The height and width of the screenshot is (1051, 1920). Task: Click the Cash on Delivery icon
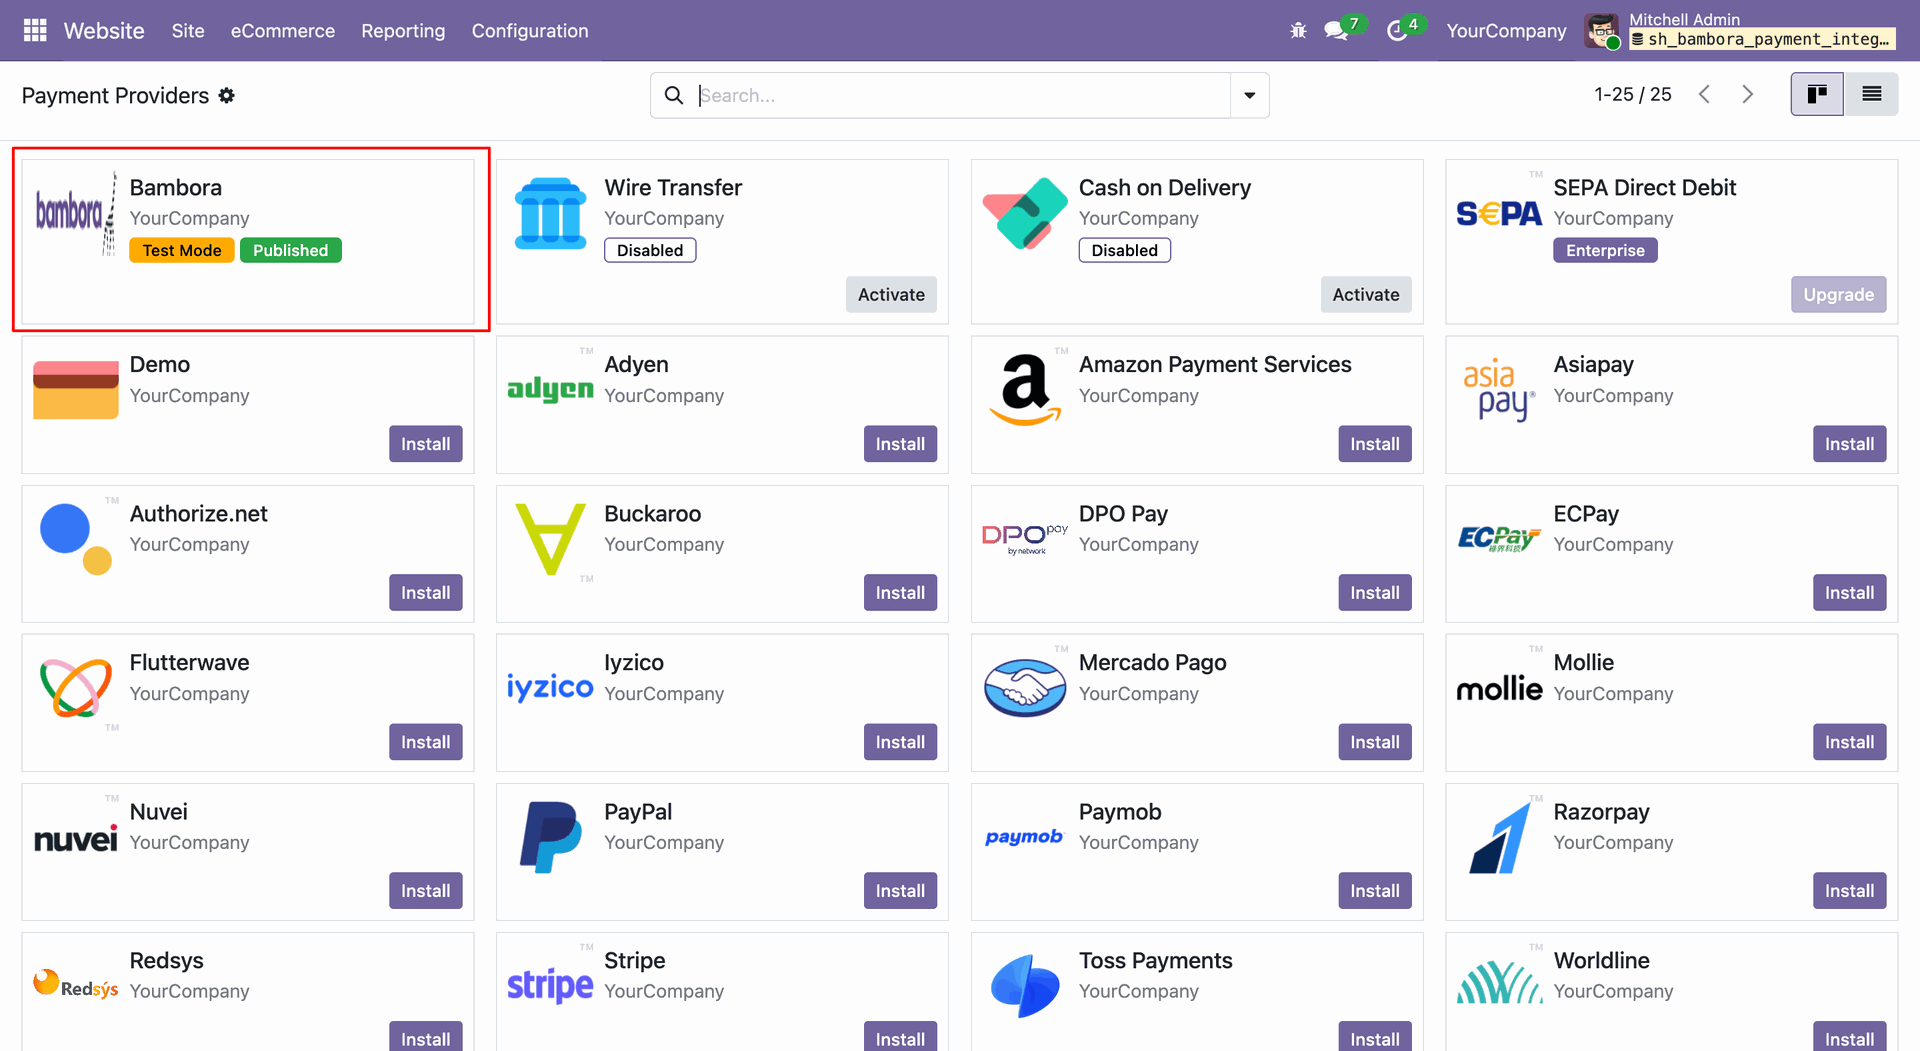(x=1025, y=213)
